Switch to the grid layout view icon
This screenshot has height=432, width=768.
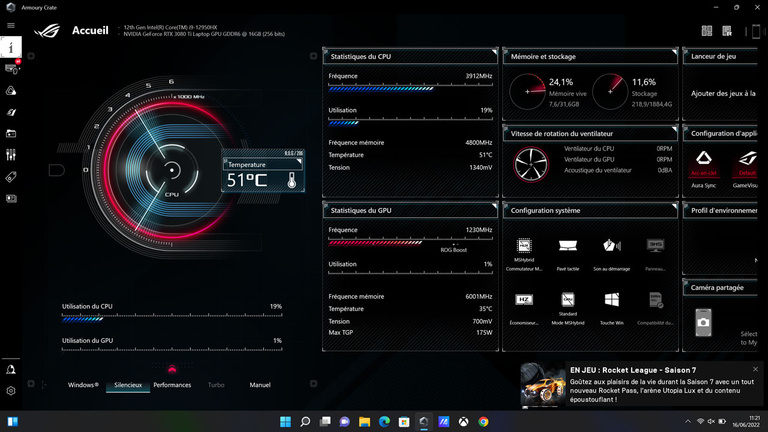[706, 31]
